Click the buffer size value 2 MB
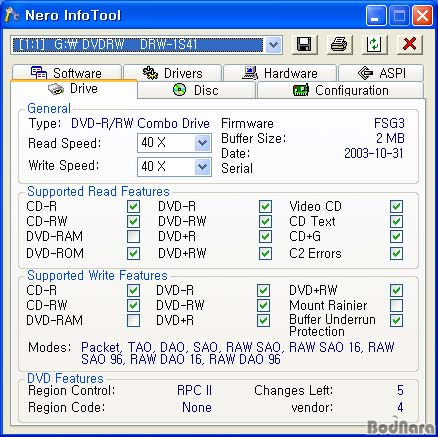 click(x=390, y=138)
